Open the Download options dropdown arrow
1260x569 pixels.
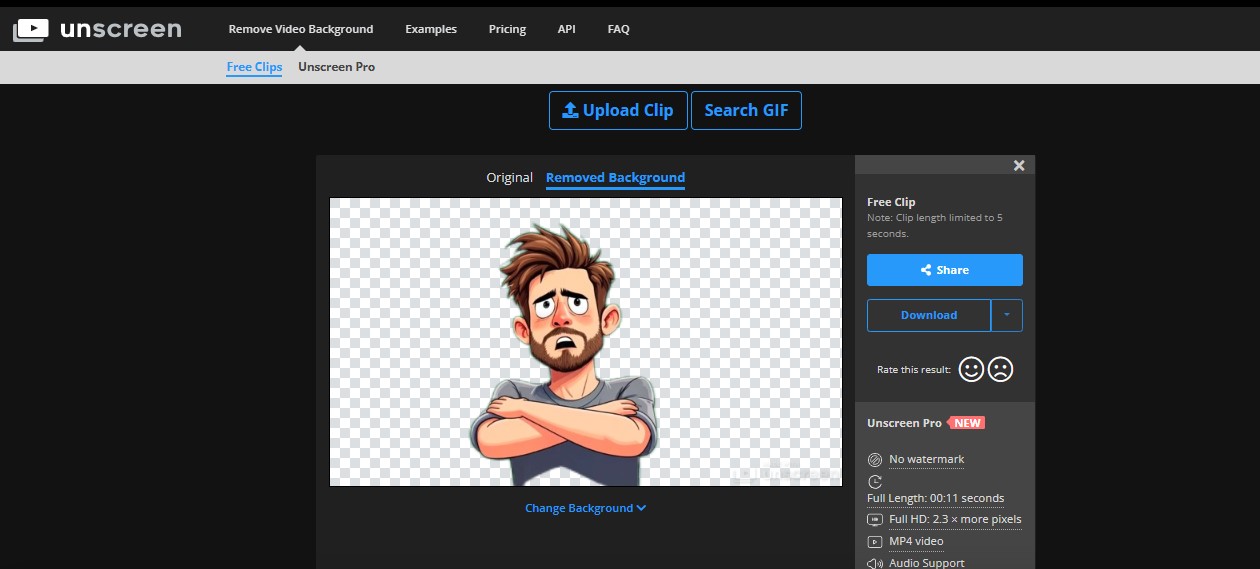point(1007,315)
